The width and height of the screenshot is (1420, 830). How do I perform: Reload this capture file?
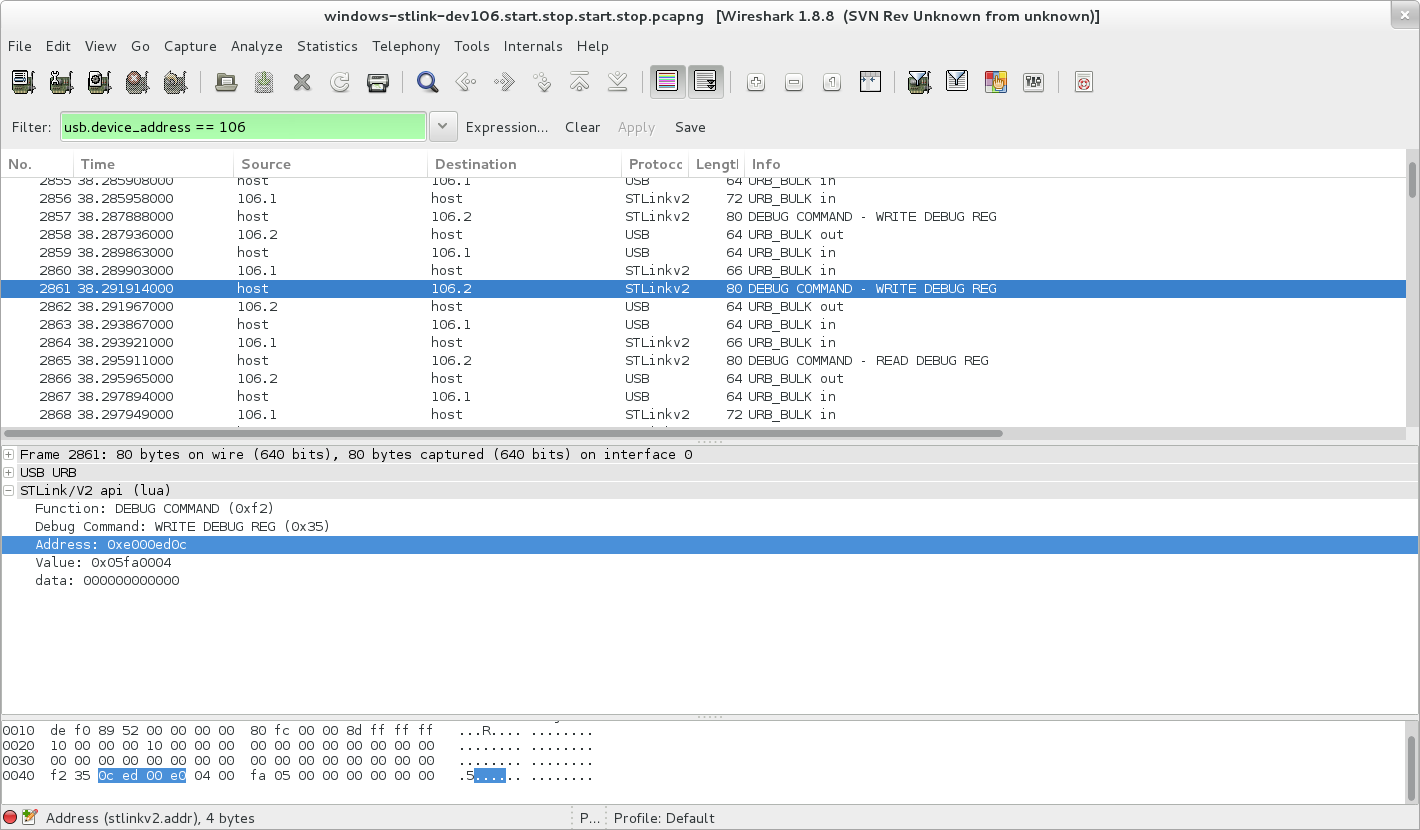340,82
